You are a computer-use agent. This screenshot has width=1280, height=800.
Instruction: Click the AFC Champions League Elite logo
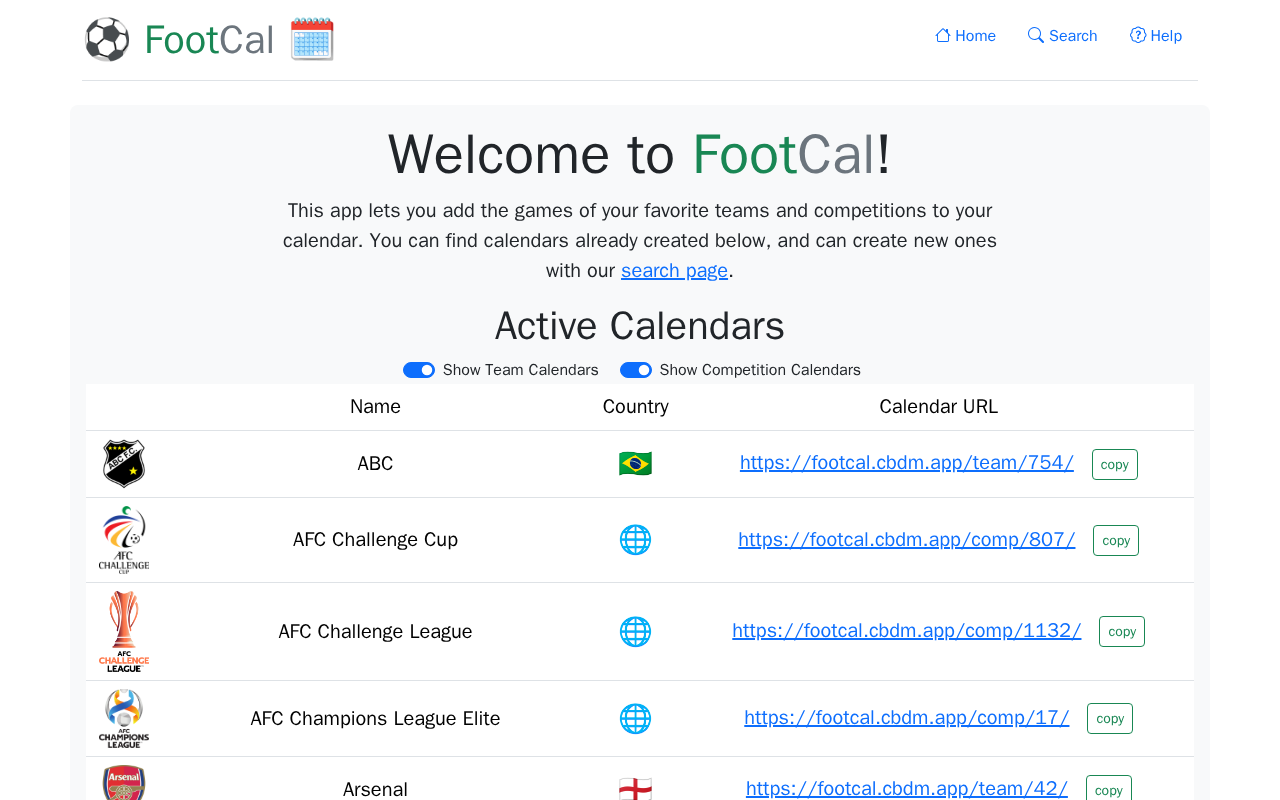pos(124,718)
